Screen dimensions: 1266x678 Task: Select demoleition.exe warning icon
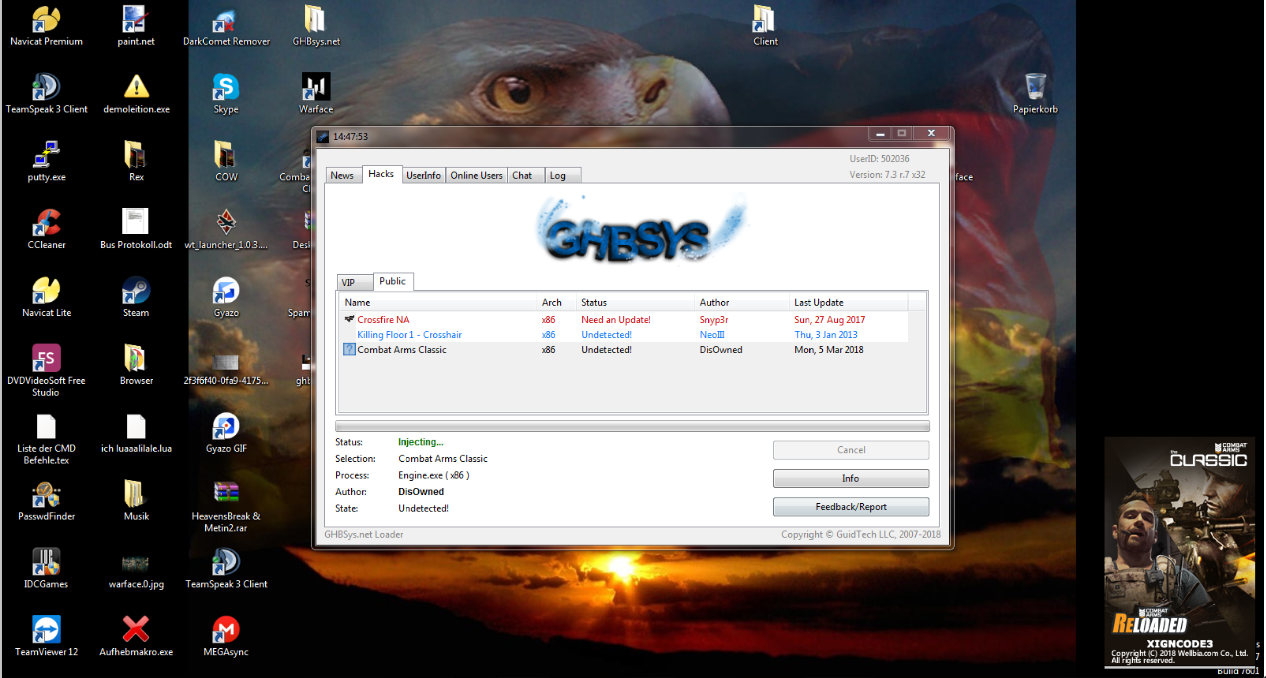click(136, 94)
